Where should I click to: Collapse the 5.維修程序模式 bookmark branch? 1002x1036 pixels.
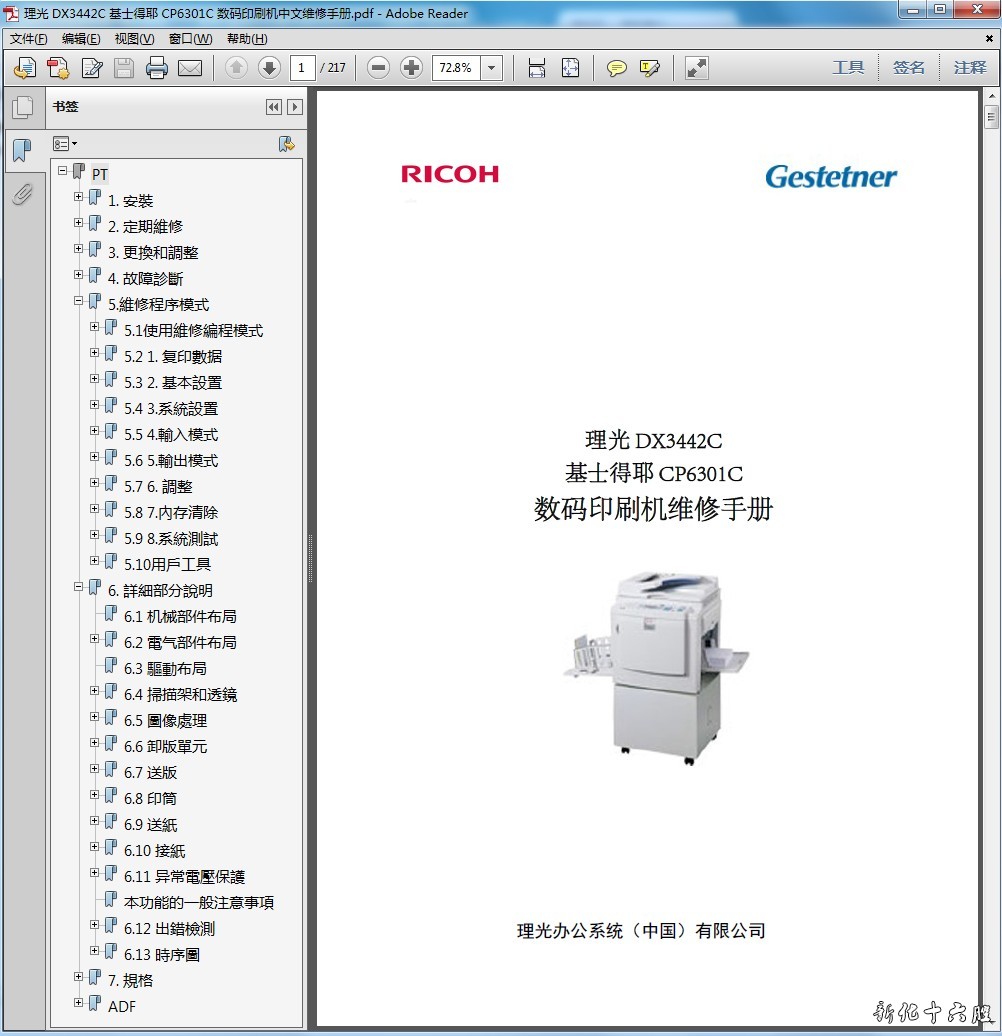click(79, 300)
